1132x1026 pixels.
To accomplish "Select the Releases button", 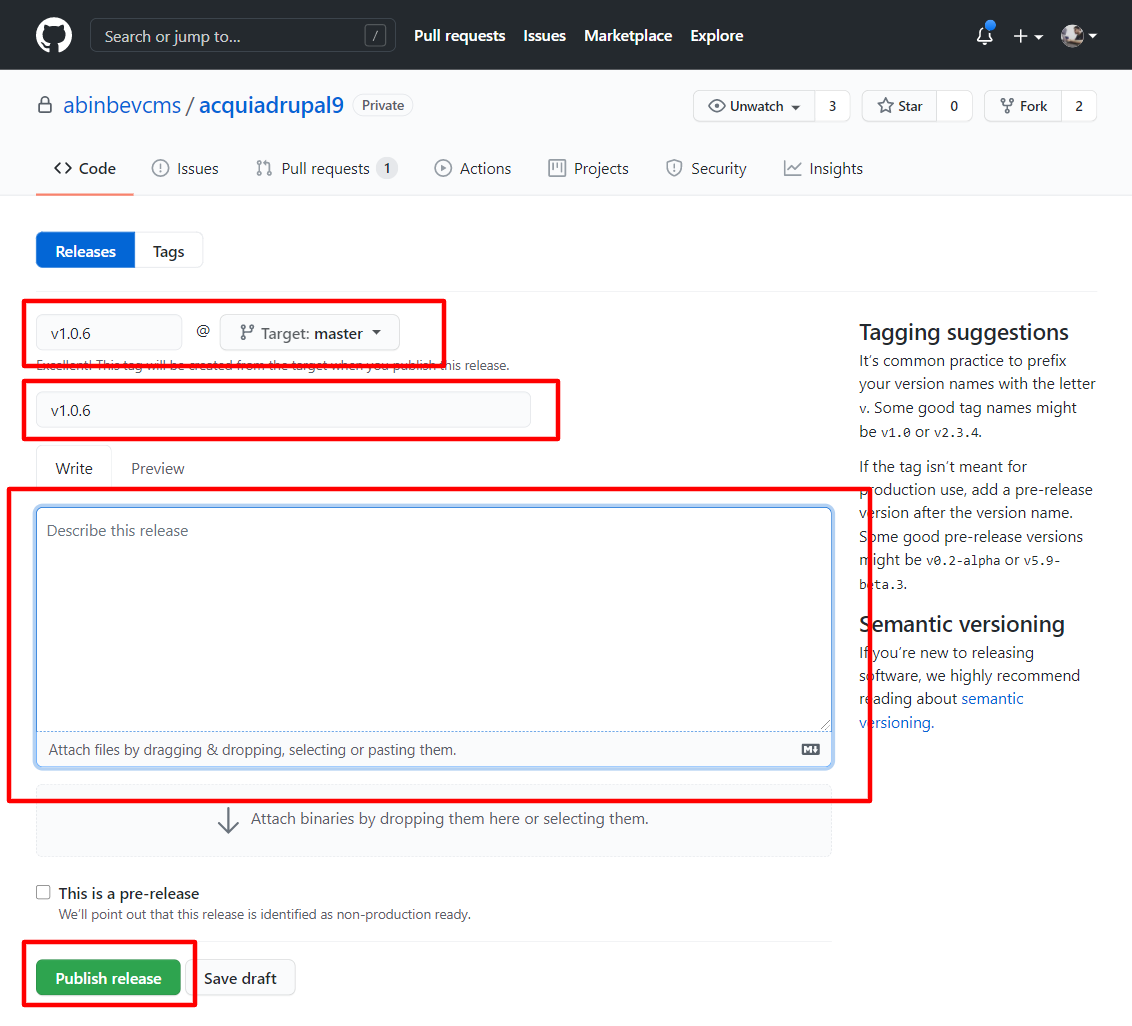I will pos(85,251).
